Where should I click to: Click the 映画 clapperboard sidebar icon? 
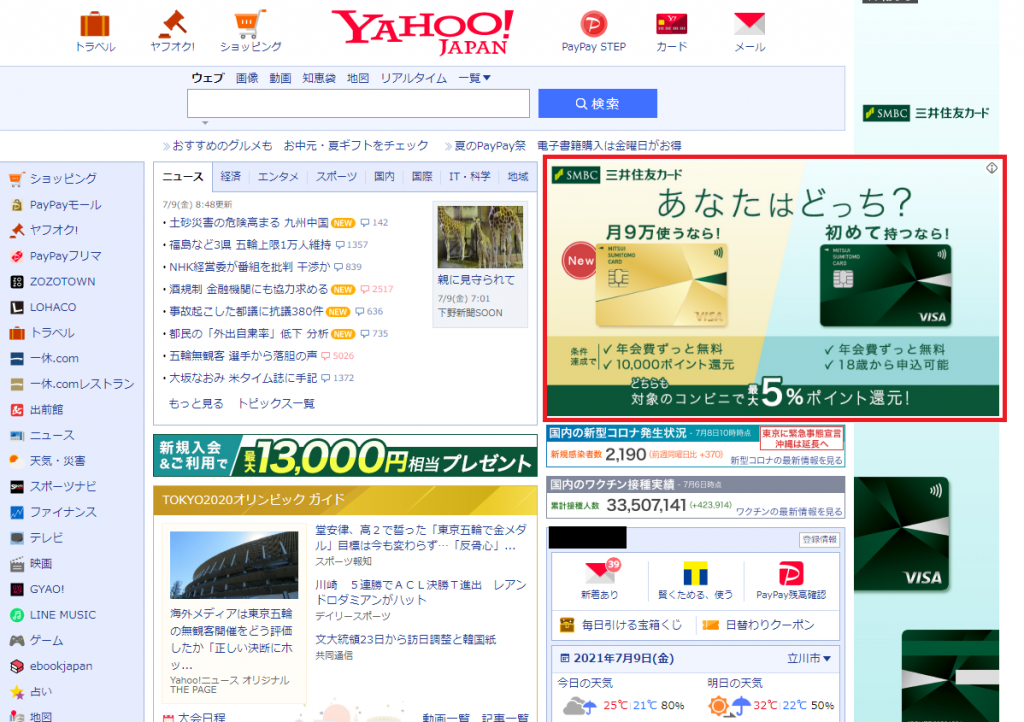pos(17,563)
